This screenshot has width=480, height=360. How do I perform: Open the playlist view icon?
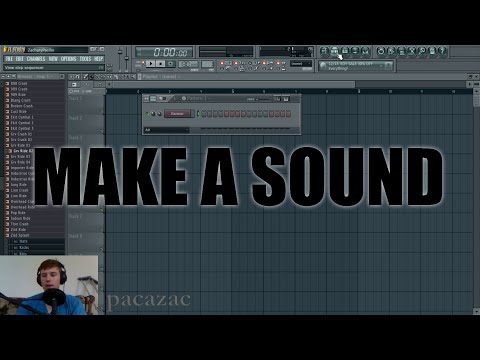(x=324, y=51)
